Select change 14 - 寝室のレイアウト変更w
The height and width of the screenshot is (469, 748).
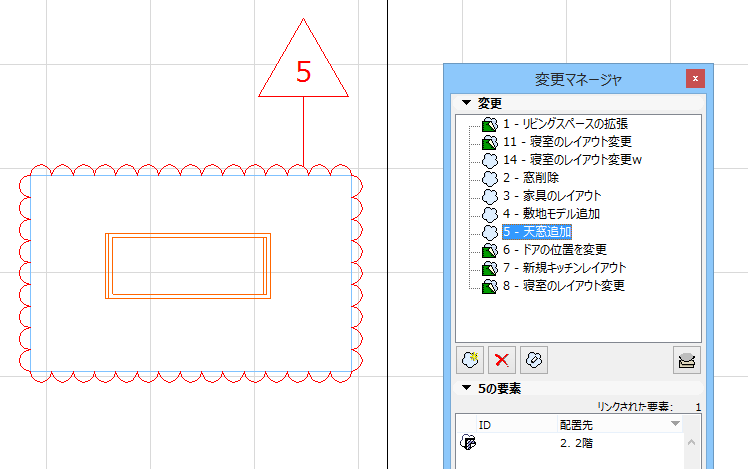point(572,160)
